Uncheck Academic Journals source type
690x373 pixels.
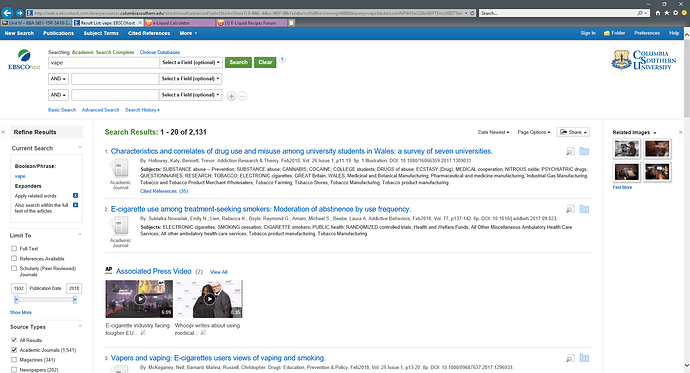pos(14,350)
